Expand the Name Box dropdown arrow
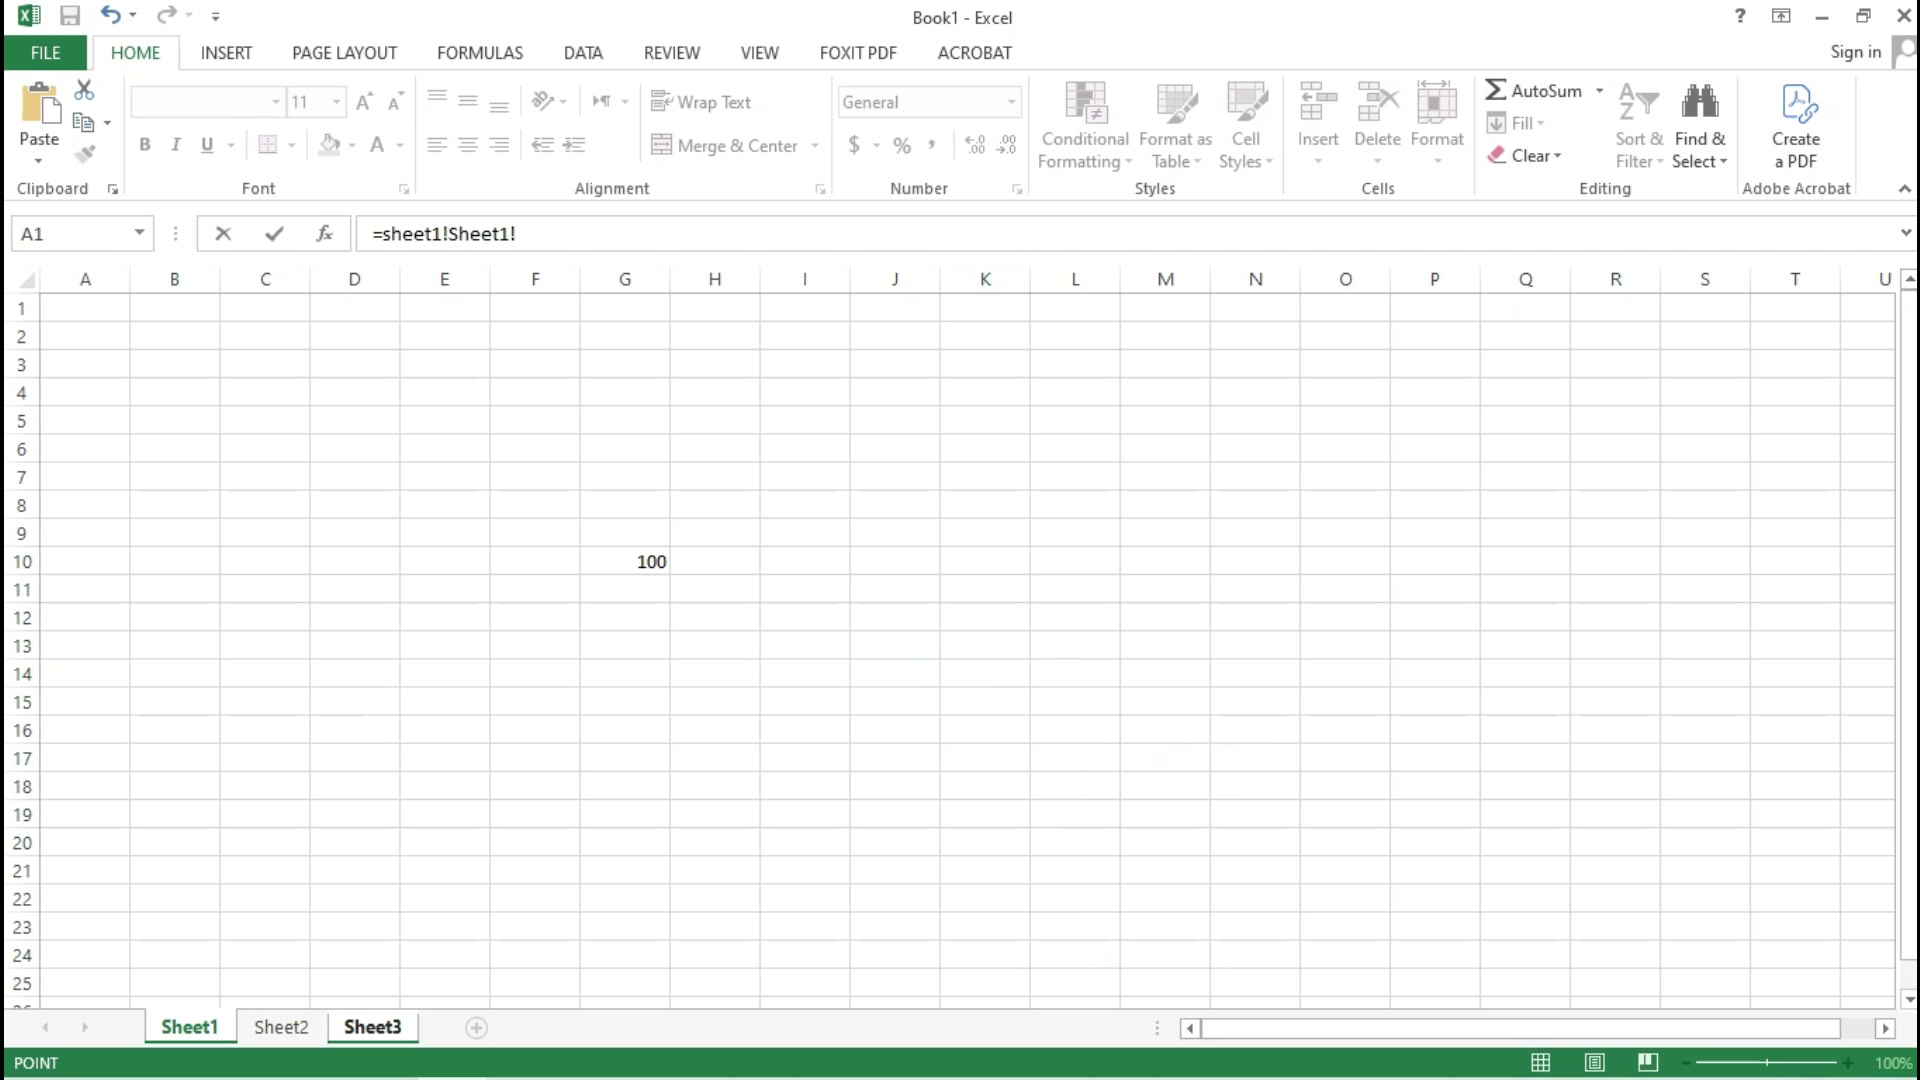1920x1080 pixels. [x=139, y=233]
